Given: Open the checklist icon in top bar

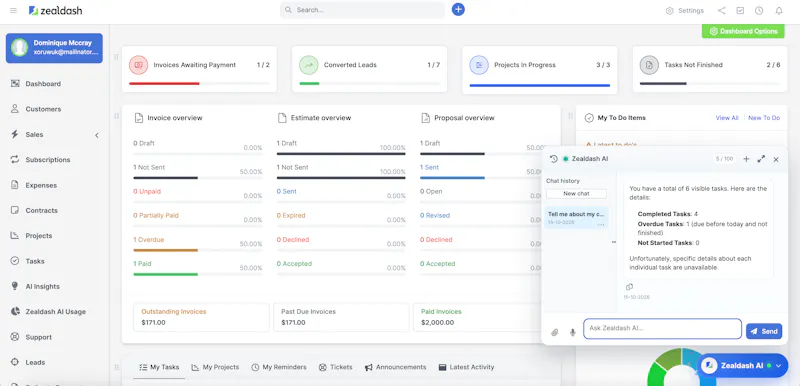Looking at the screenshot, I should 740,10.
